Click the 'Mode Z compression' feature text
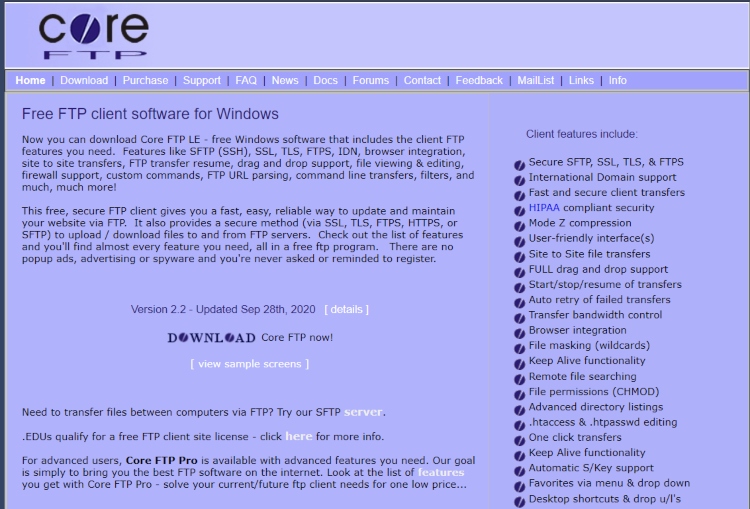Image resolution: width=750 pixels, height=509 pixels. [580, 223]
